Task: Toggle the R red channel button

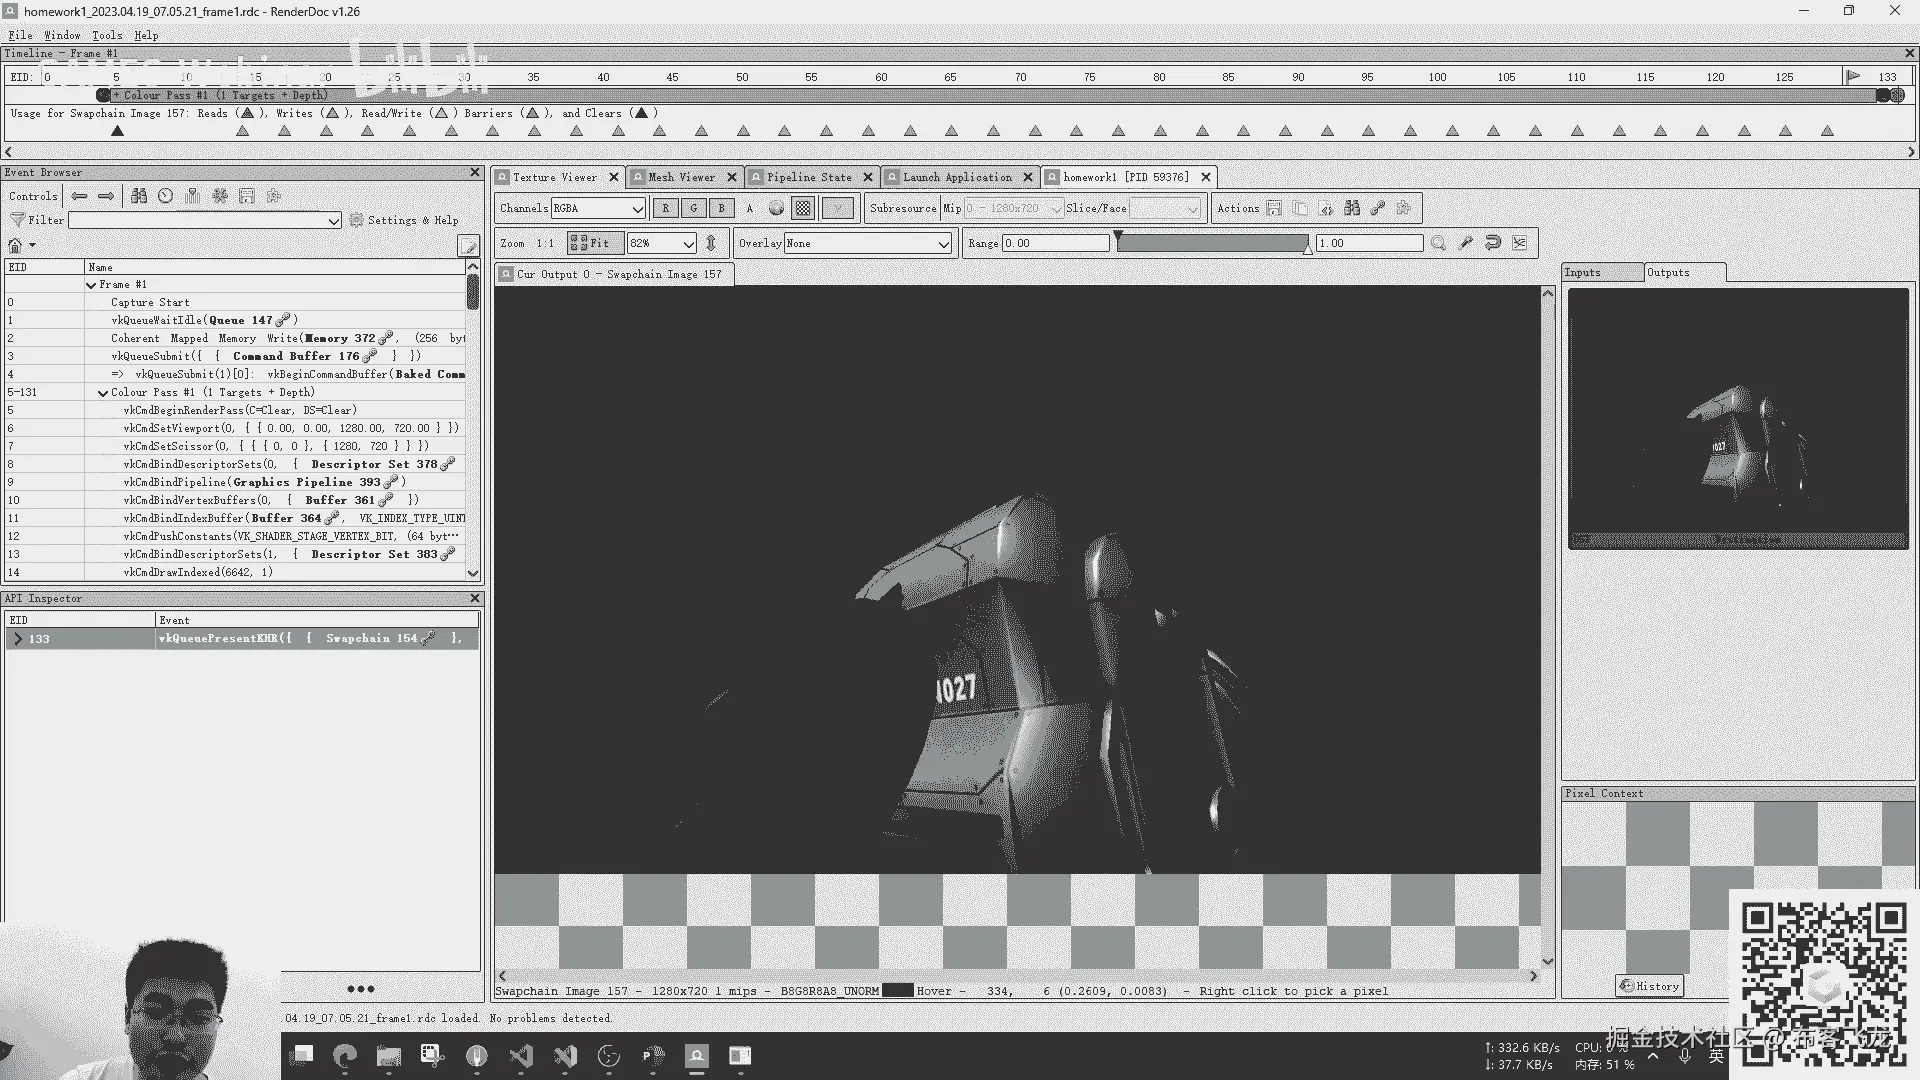Action: [665, 208]
